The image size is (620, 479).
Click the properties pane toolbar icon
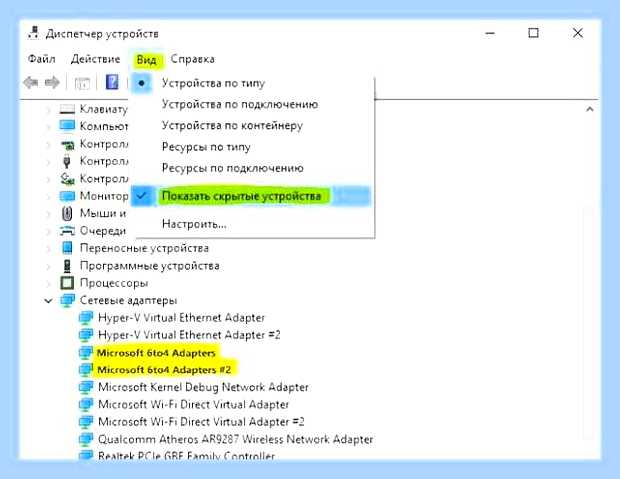click(x=82, y=83)
